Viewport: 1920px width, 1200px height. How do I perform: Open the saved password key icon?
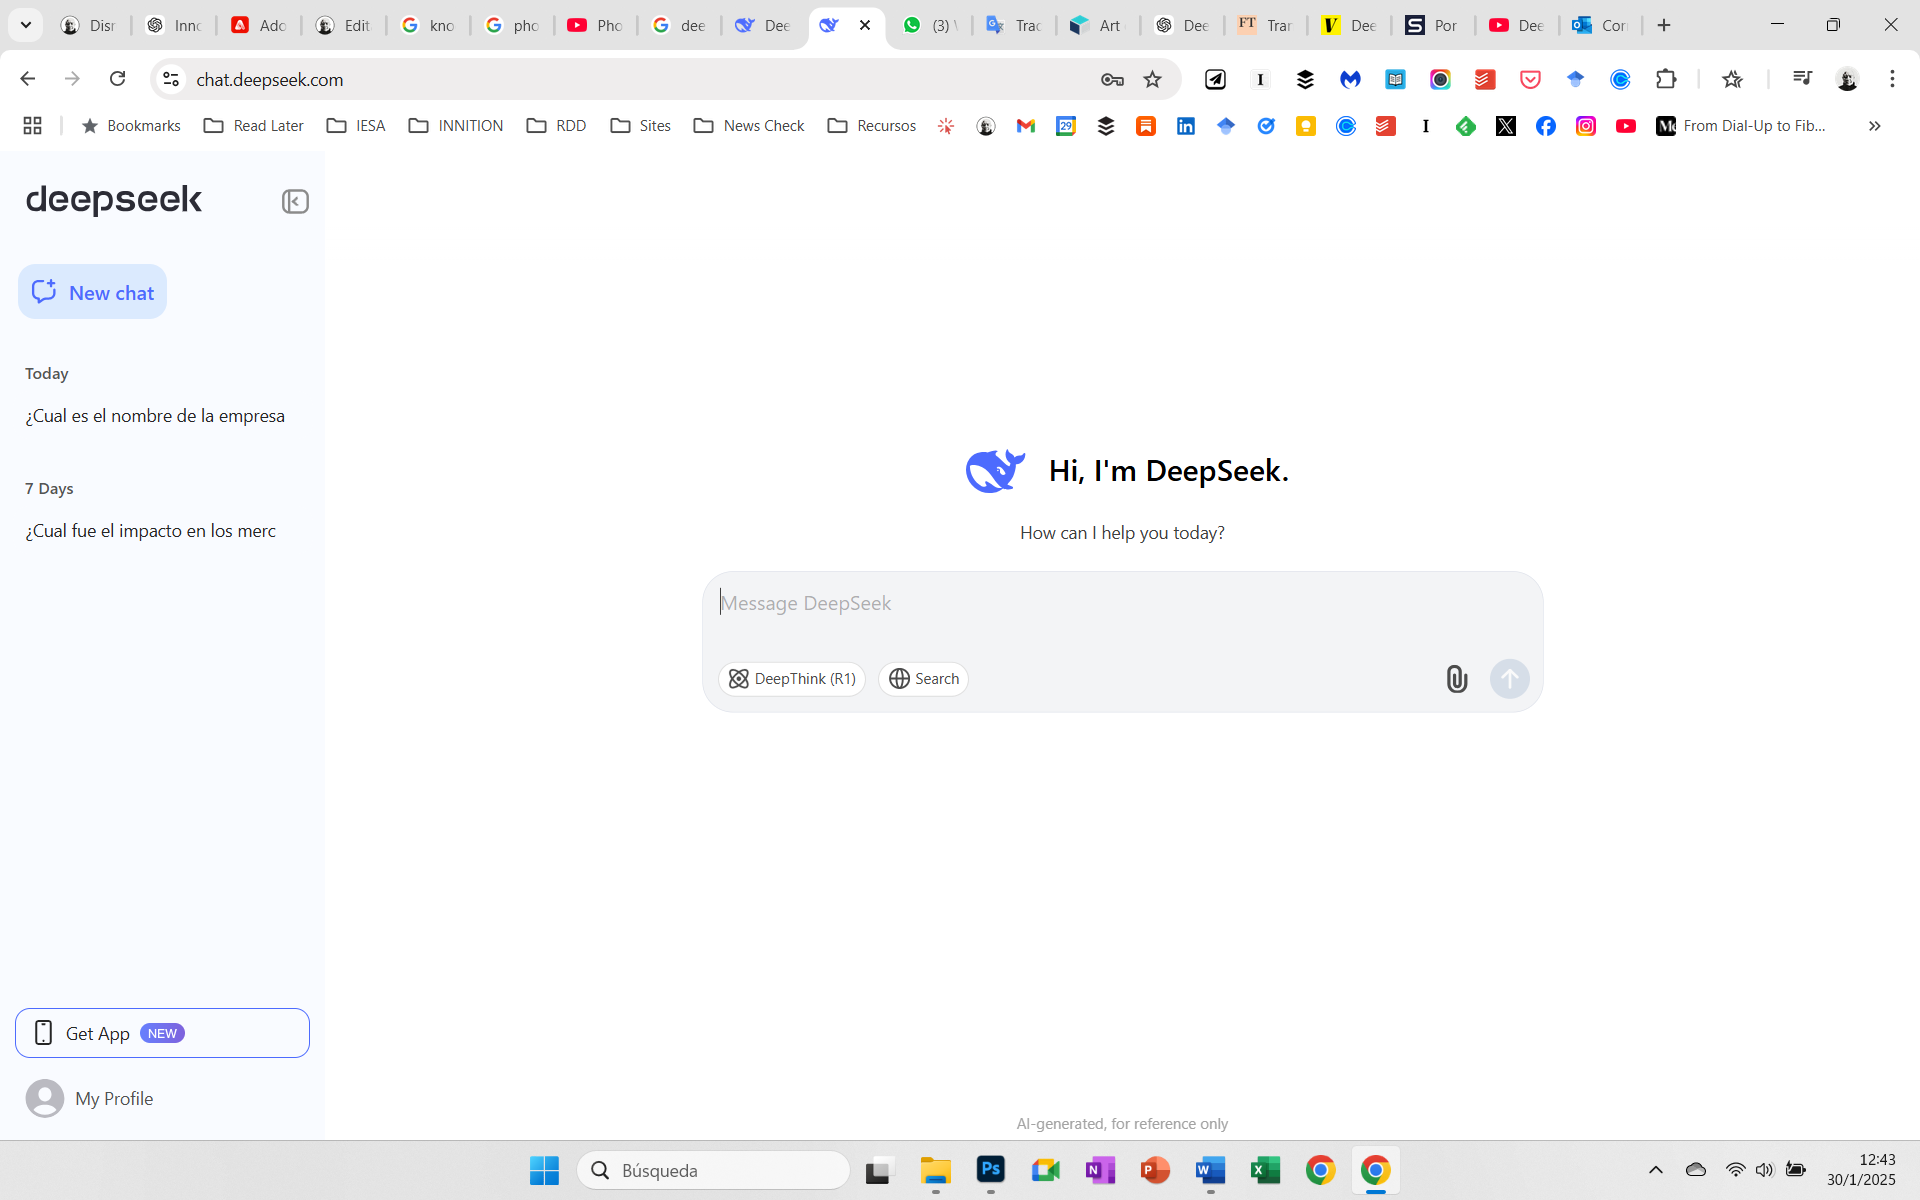[x=1112, y=79]
